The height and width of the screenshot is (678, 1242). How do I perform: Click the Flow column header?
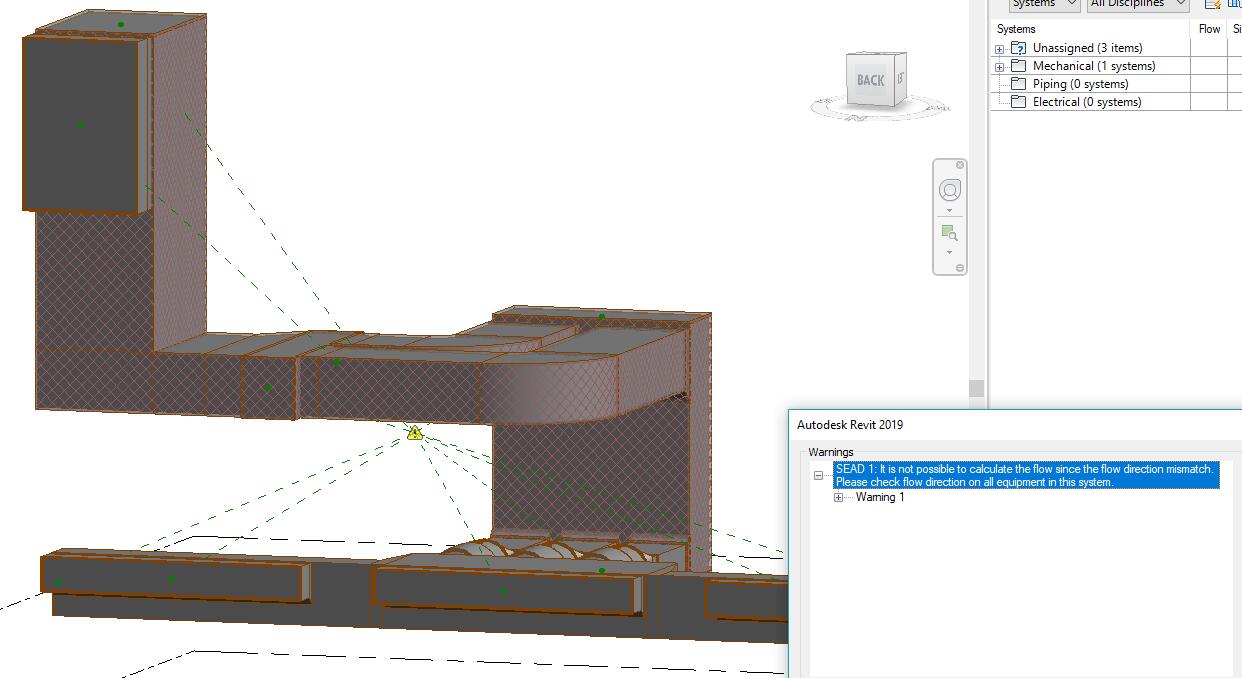coord(1209,29)
